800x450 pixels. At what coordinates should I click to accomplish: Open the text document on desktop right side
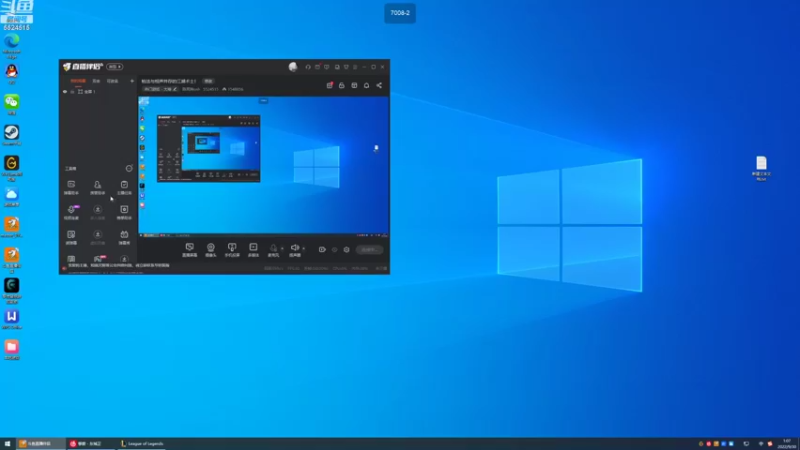(761, 168)
